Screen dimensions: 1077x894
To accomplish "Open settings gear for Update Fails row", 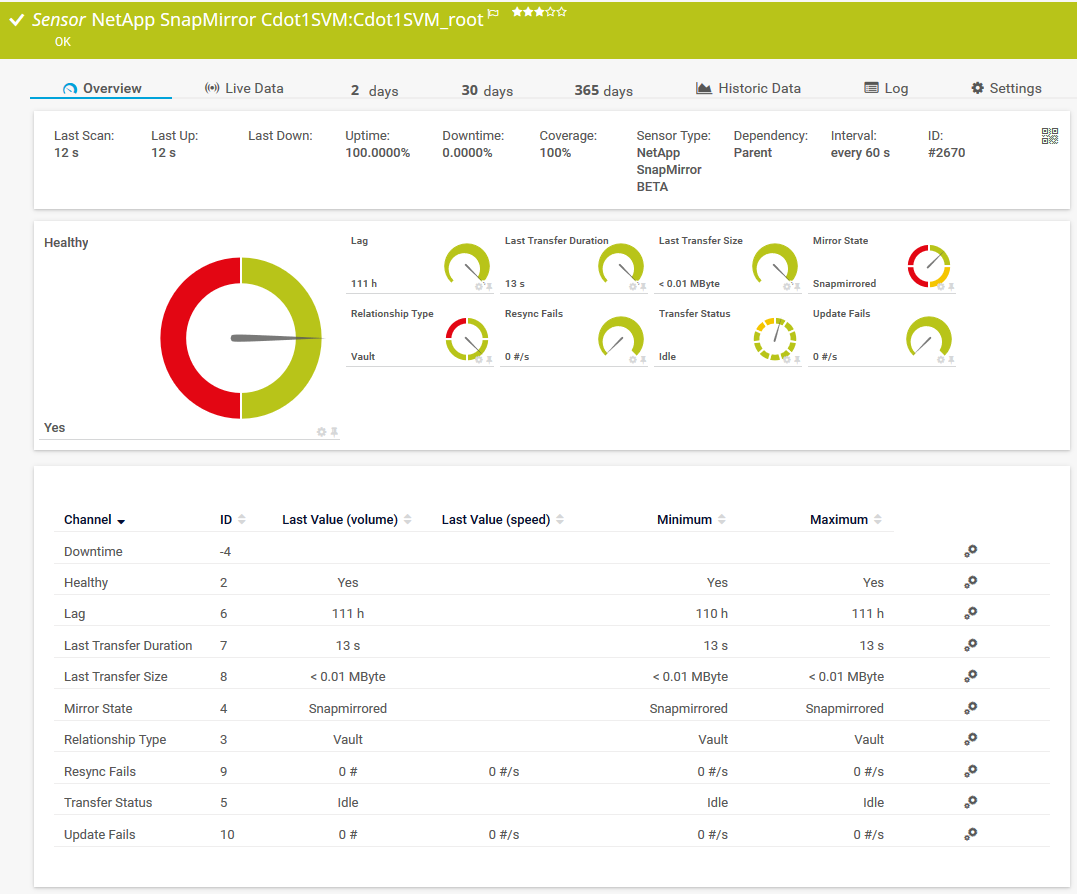I will [970, 834].
